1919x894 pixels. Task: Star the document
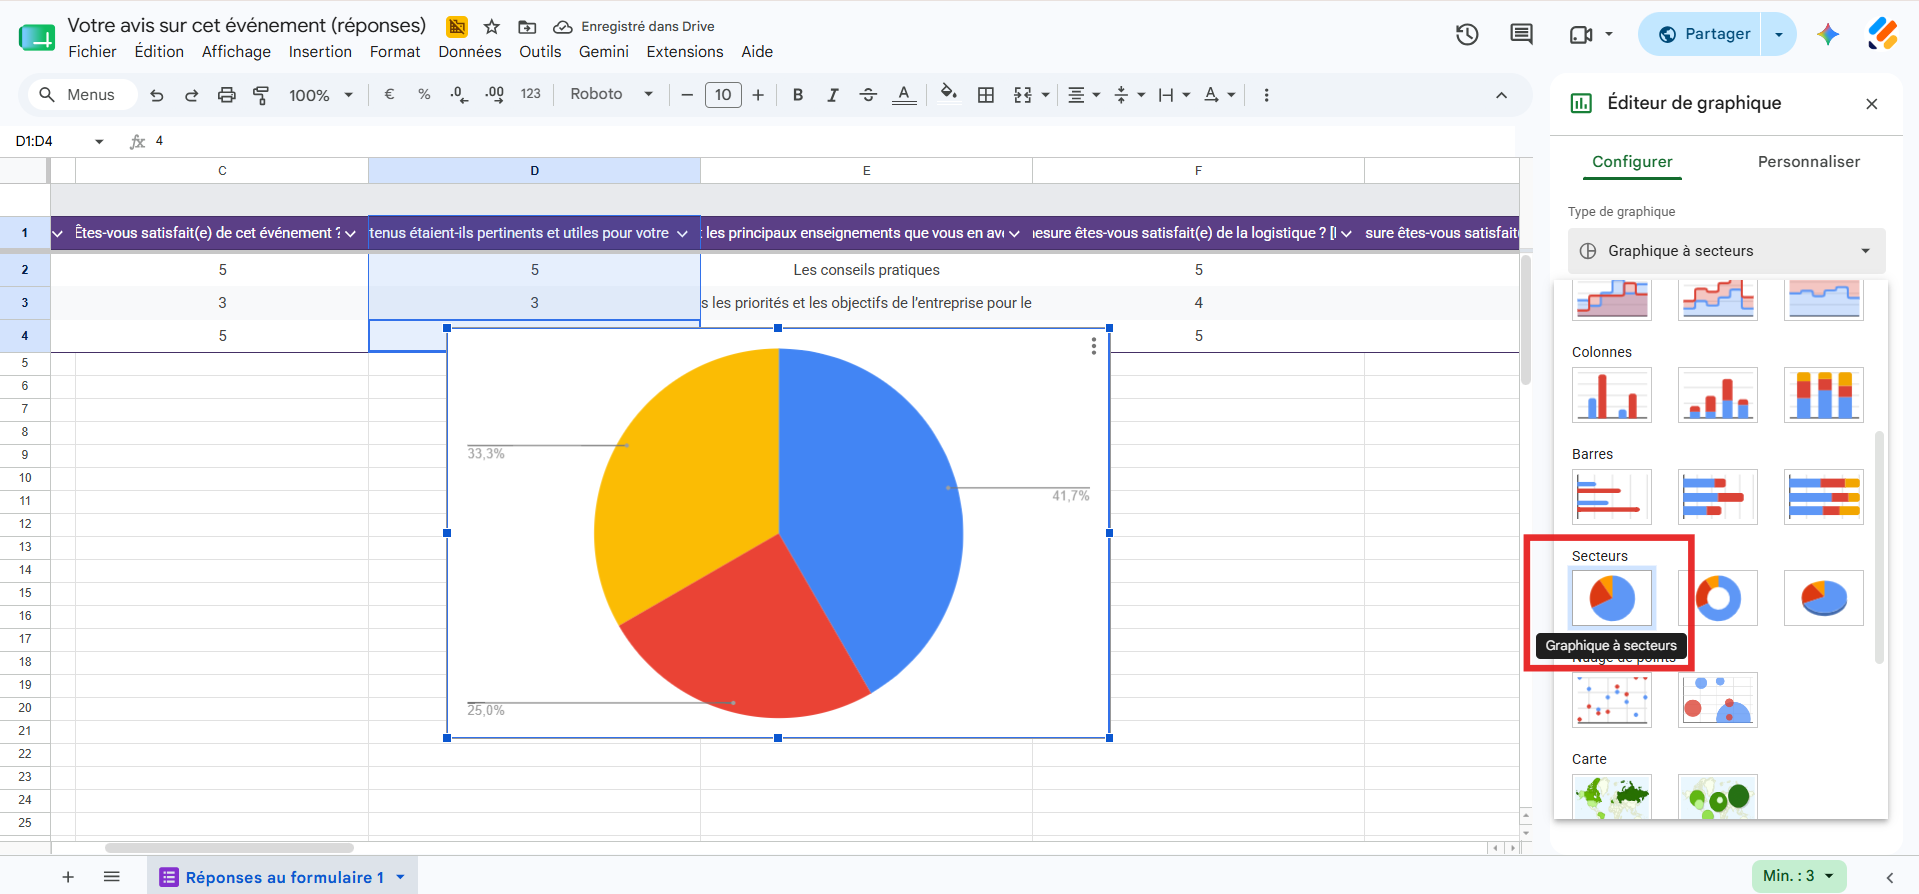(491, 27)
